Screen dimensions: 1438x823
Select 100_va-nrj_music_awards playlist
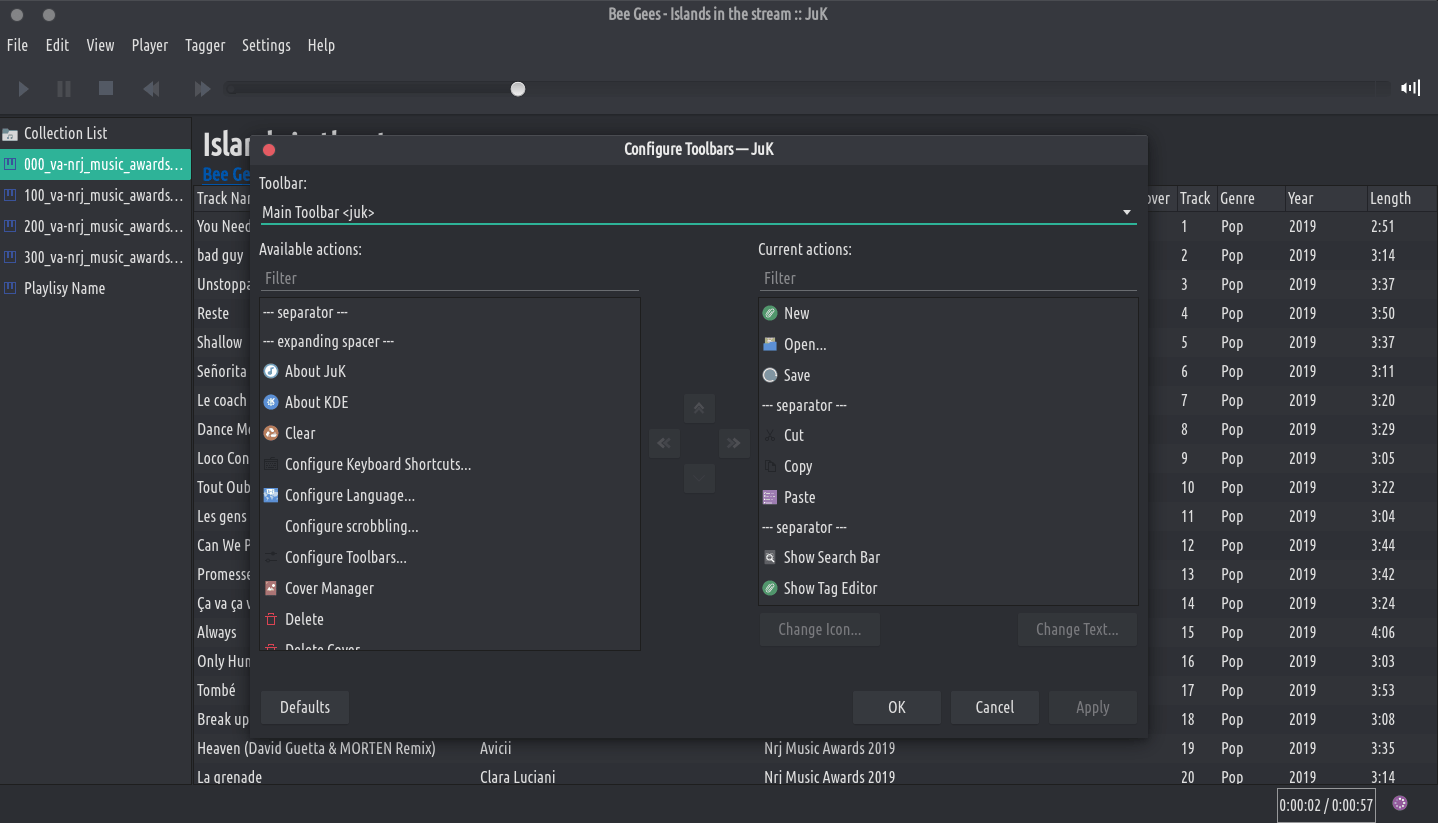click(x=95, y=195)
